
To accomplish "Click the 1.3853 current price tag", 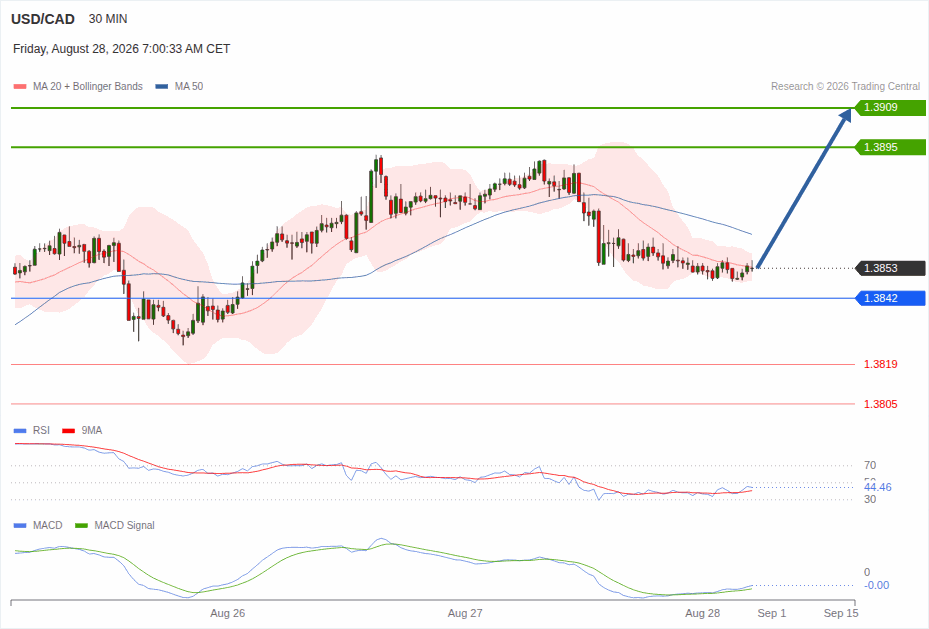I will 890,268.
